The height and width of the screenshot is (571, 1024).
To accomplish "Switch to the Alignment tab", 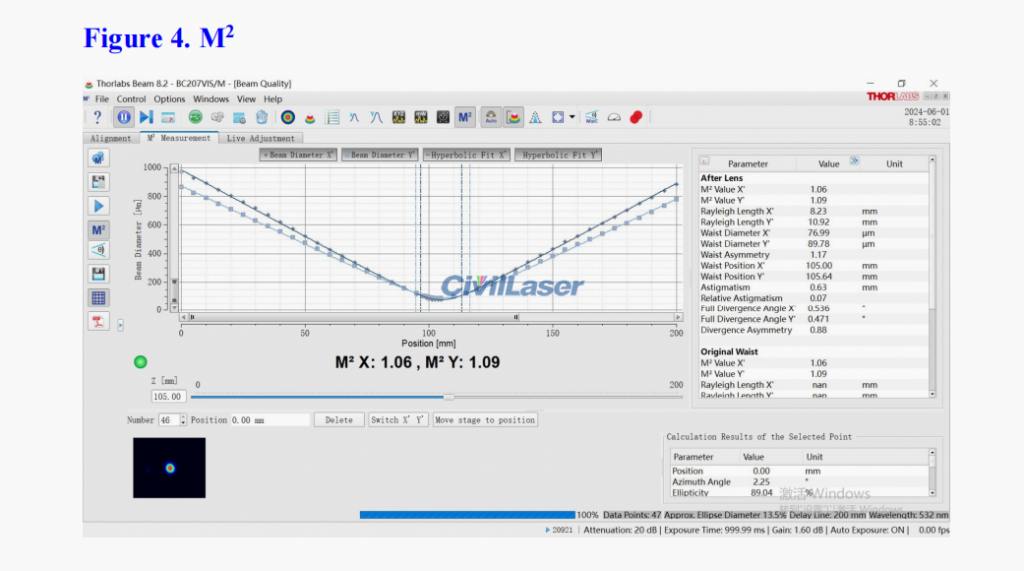I will 110,139.
